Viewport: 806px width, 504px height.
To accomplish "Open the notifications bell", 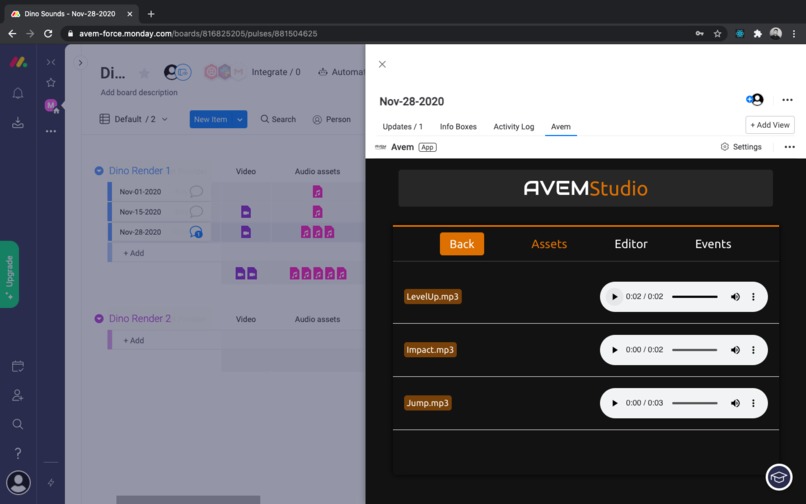I will (x=18, y=93).
